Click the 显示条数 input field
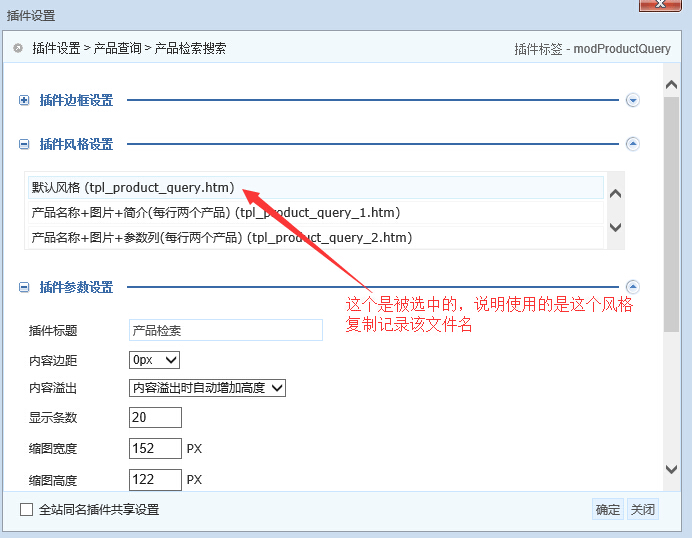 (155, 418)
